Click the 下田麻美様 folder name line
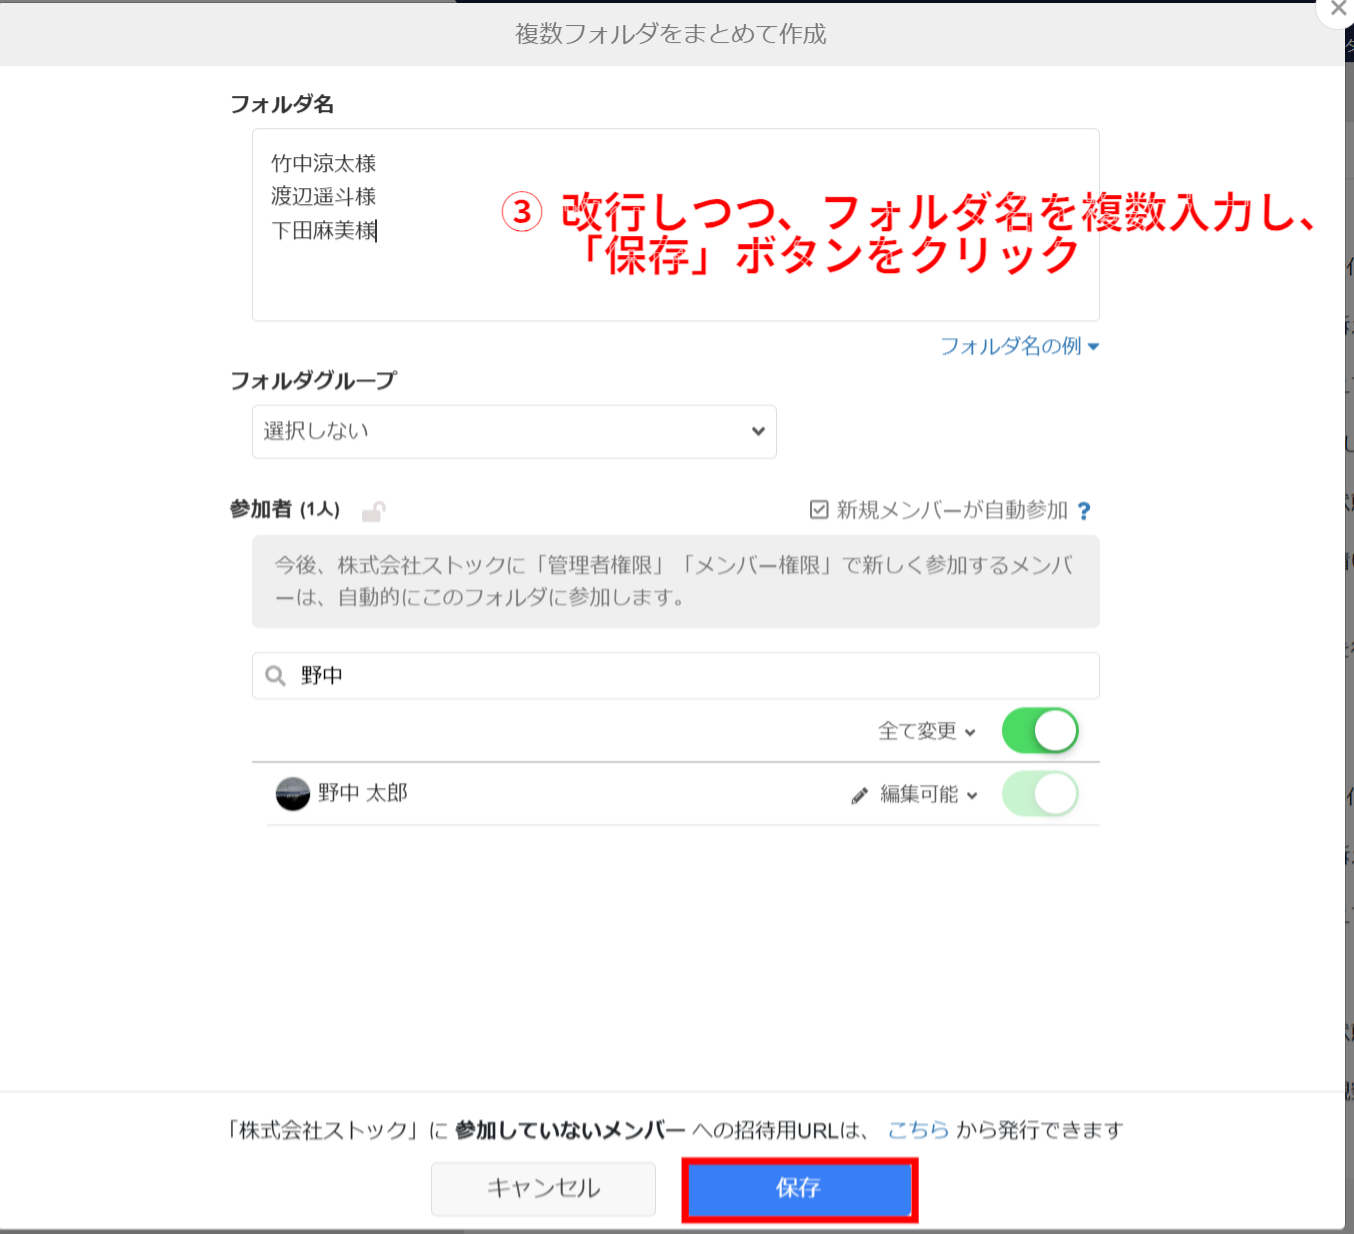Image resolution: width=1354 pixels, height=1234 pixels. click(x=322, y=230)
